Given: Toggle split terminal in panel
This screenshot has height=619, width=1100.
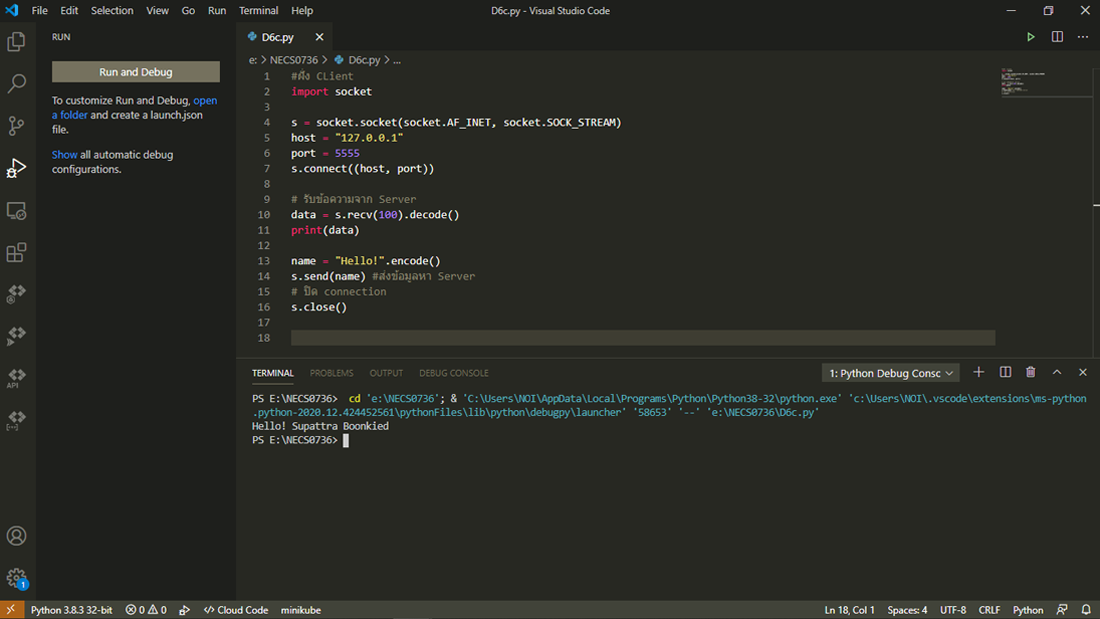Looking at the screenshot, I should tap(1006, 373).
